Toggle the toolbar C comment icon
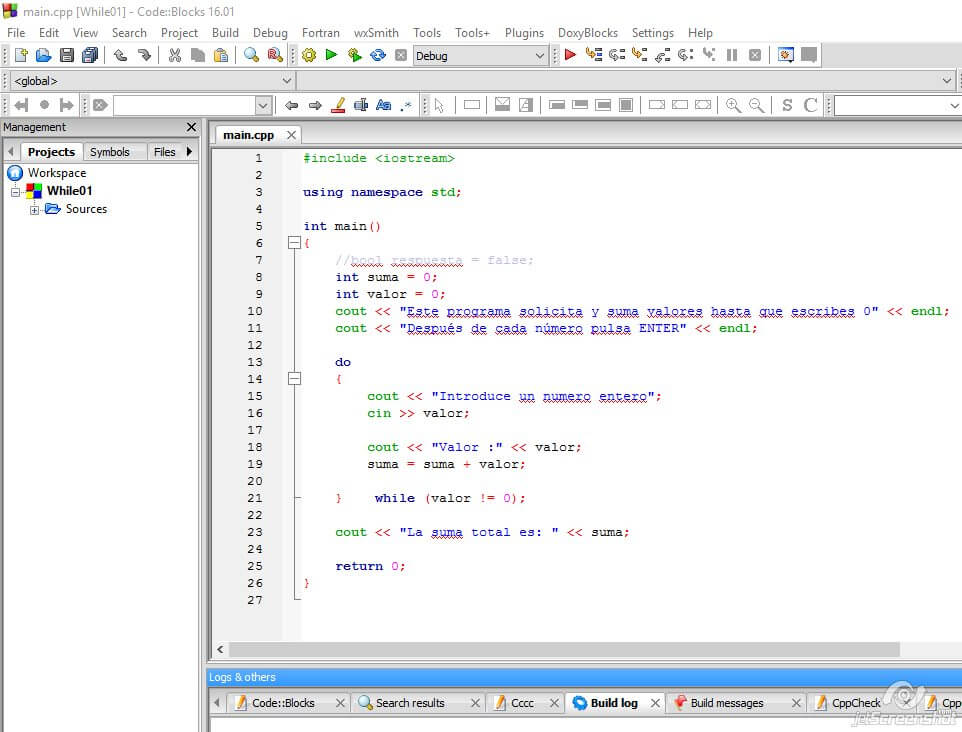The height and width of the screenshot is (732, 962). [x=810, y=105]
